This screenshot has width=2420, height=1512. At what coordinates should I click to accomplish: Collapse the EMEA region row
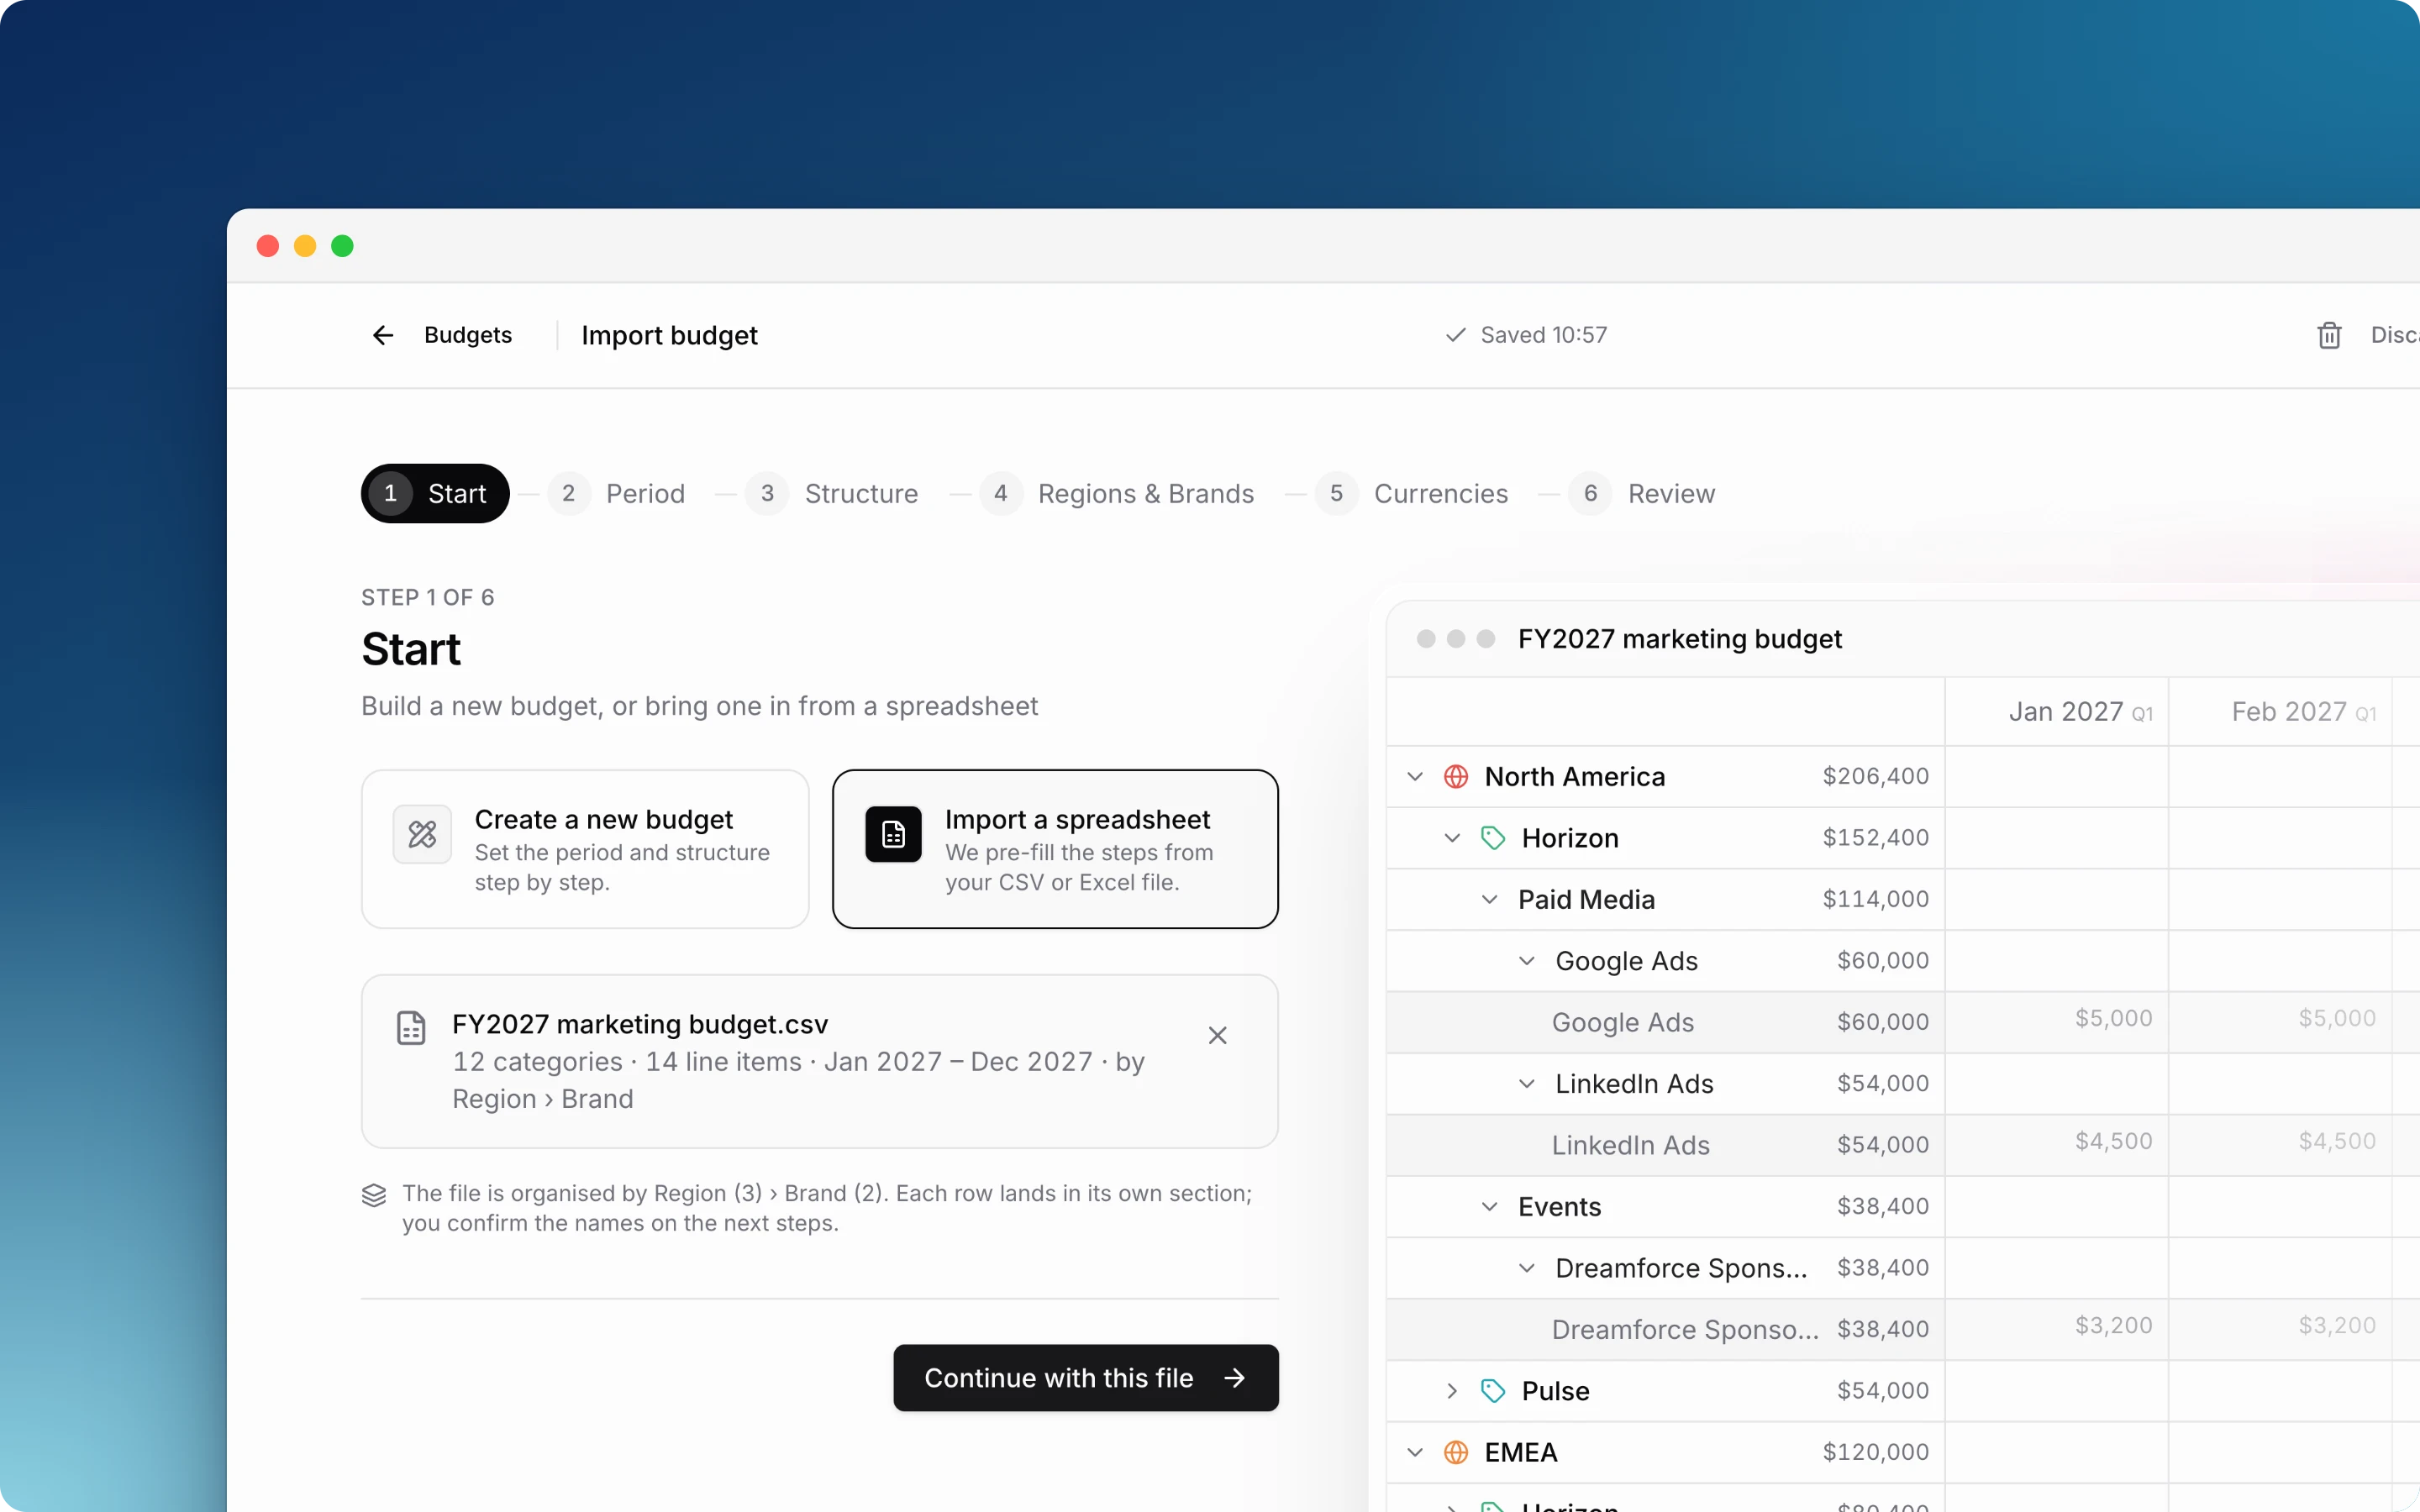pos(1415,1452)
